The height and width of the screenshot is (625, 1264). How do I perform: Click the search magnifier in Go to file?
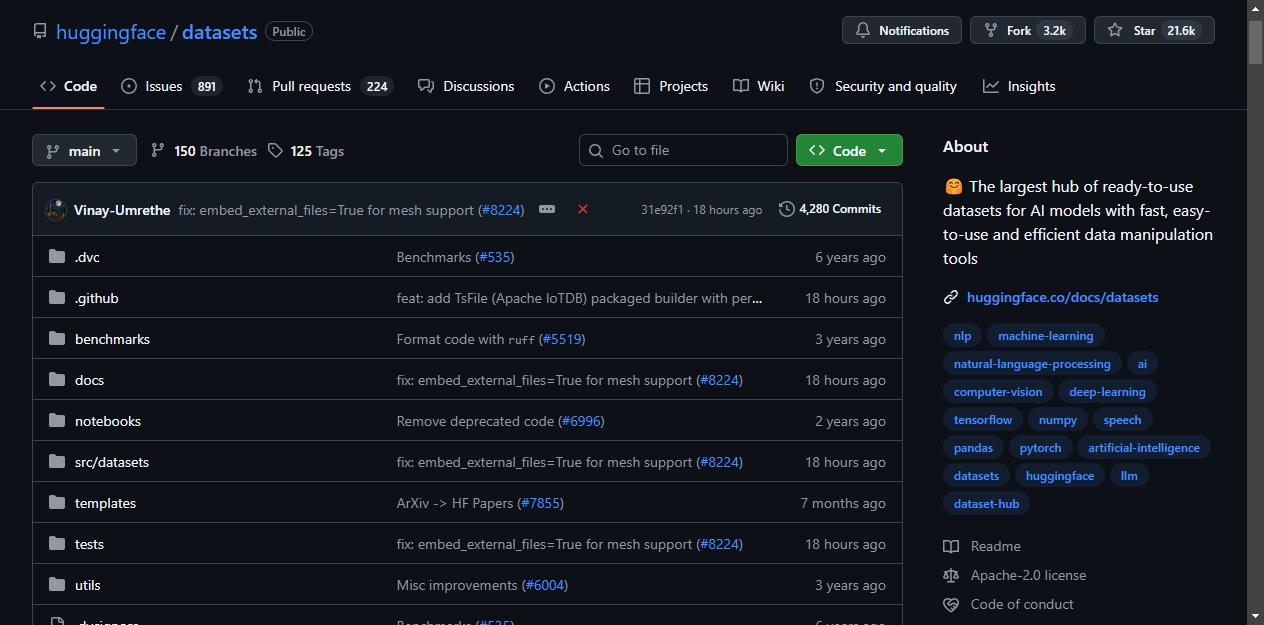(x=596, y=150)
